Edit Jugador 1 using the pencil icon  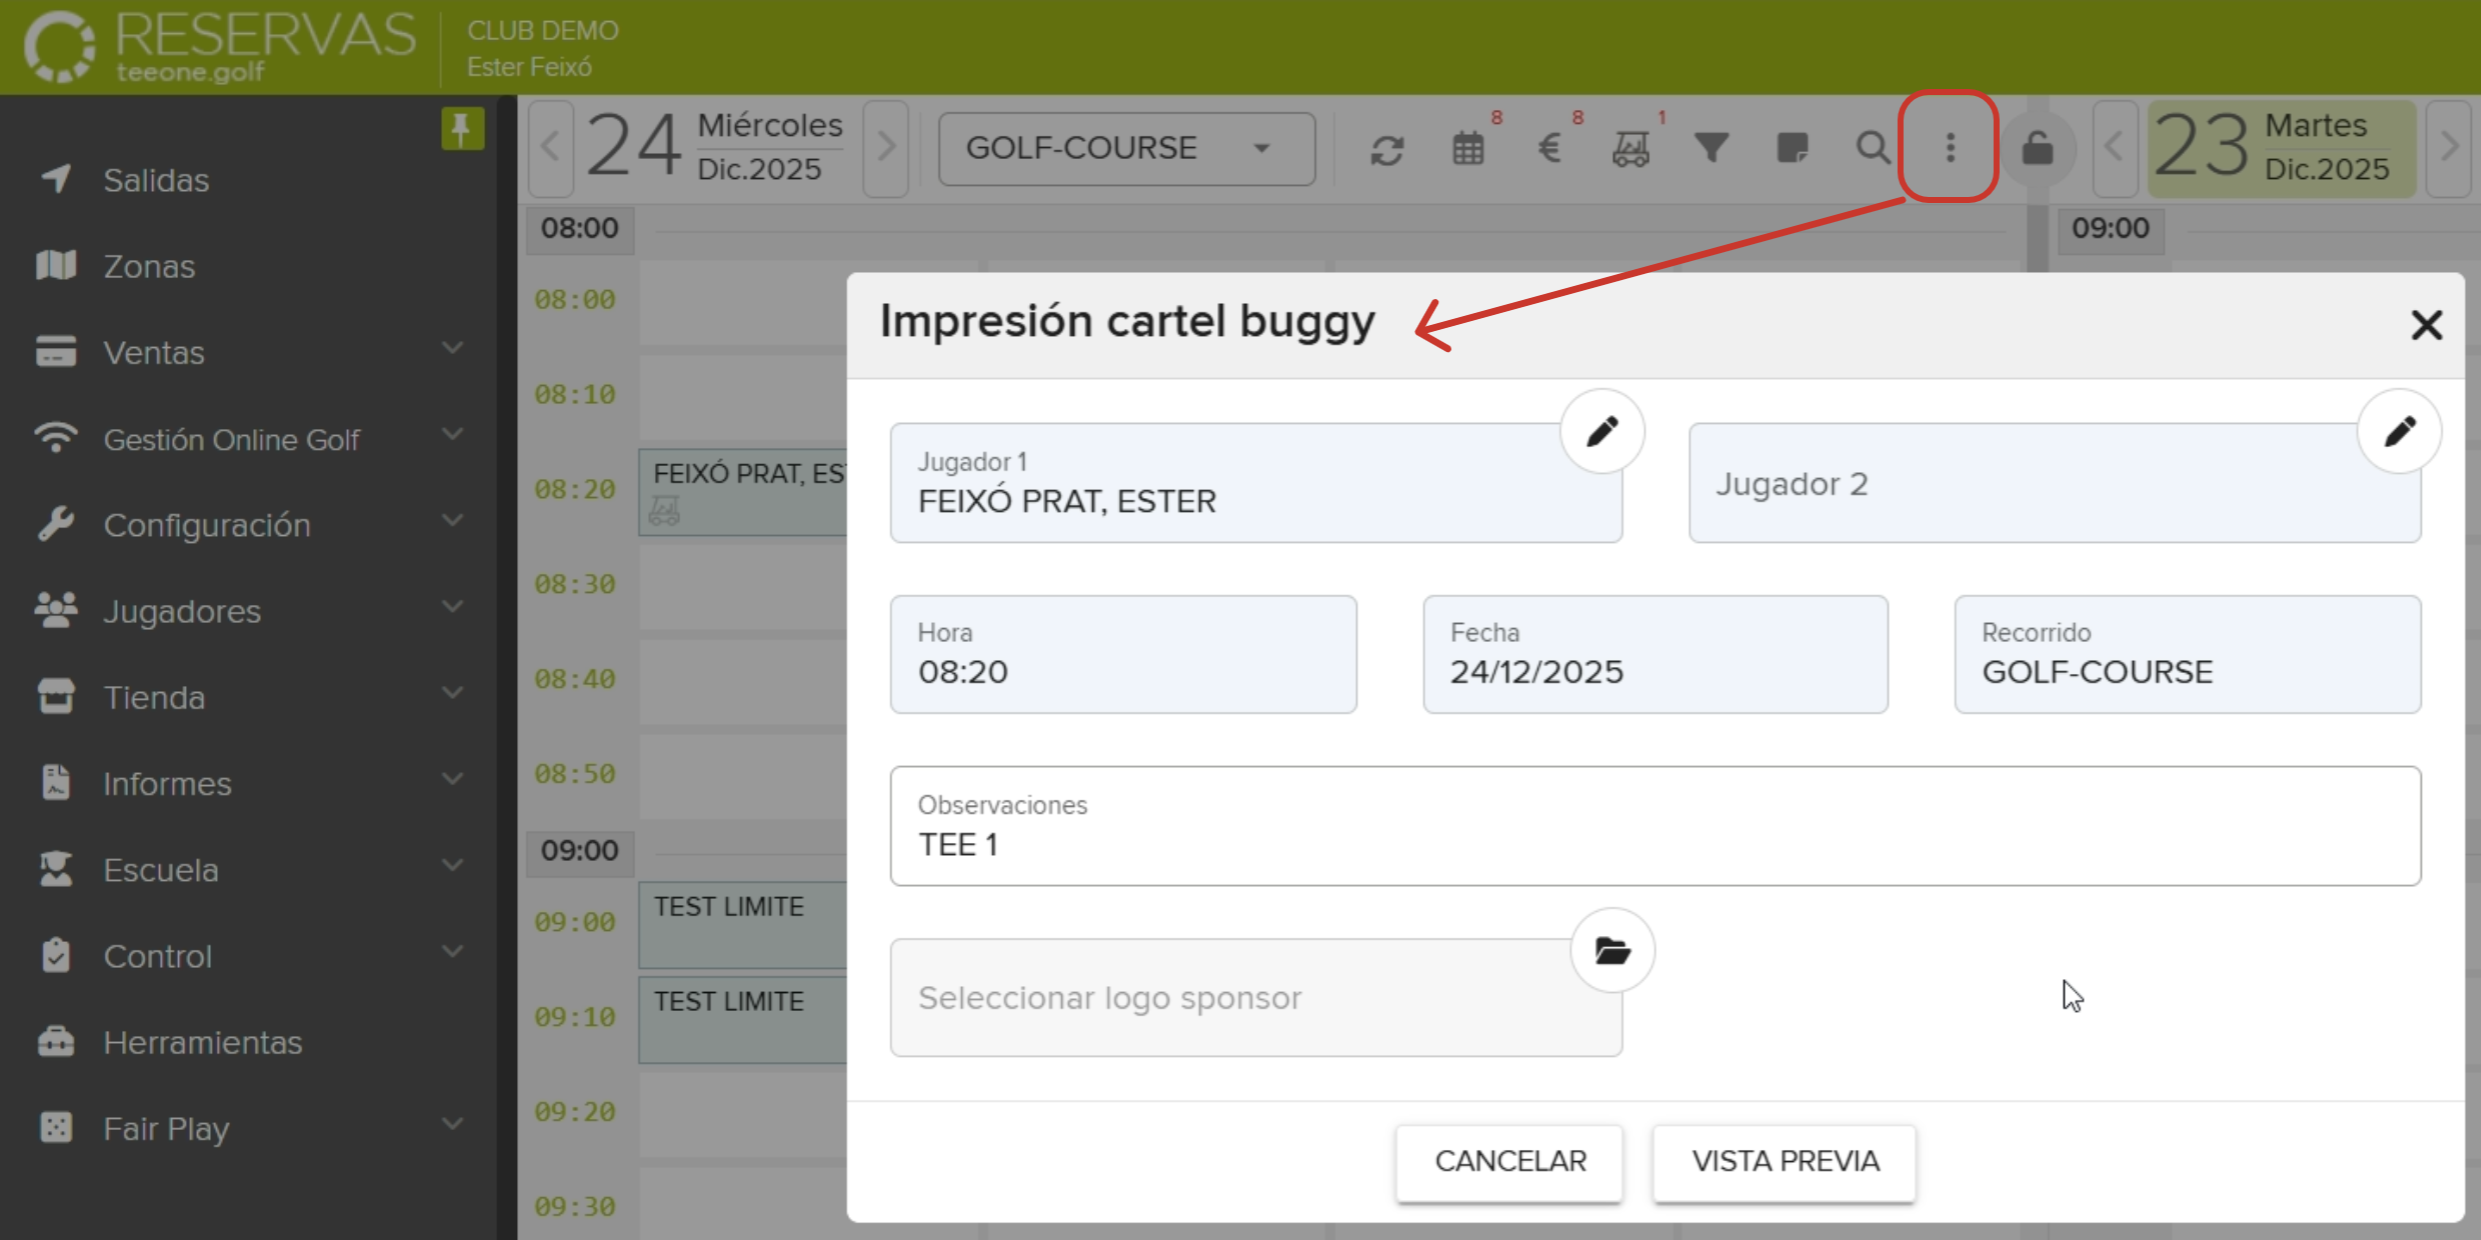click(1601, 430)
